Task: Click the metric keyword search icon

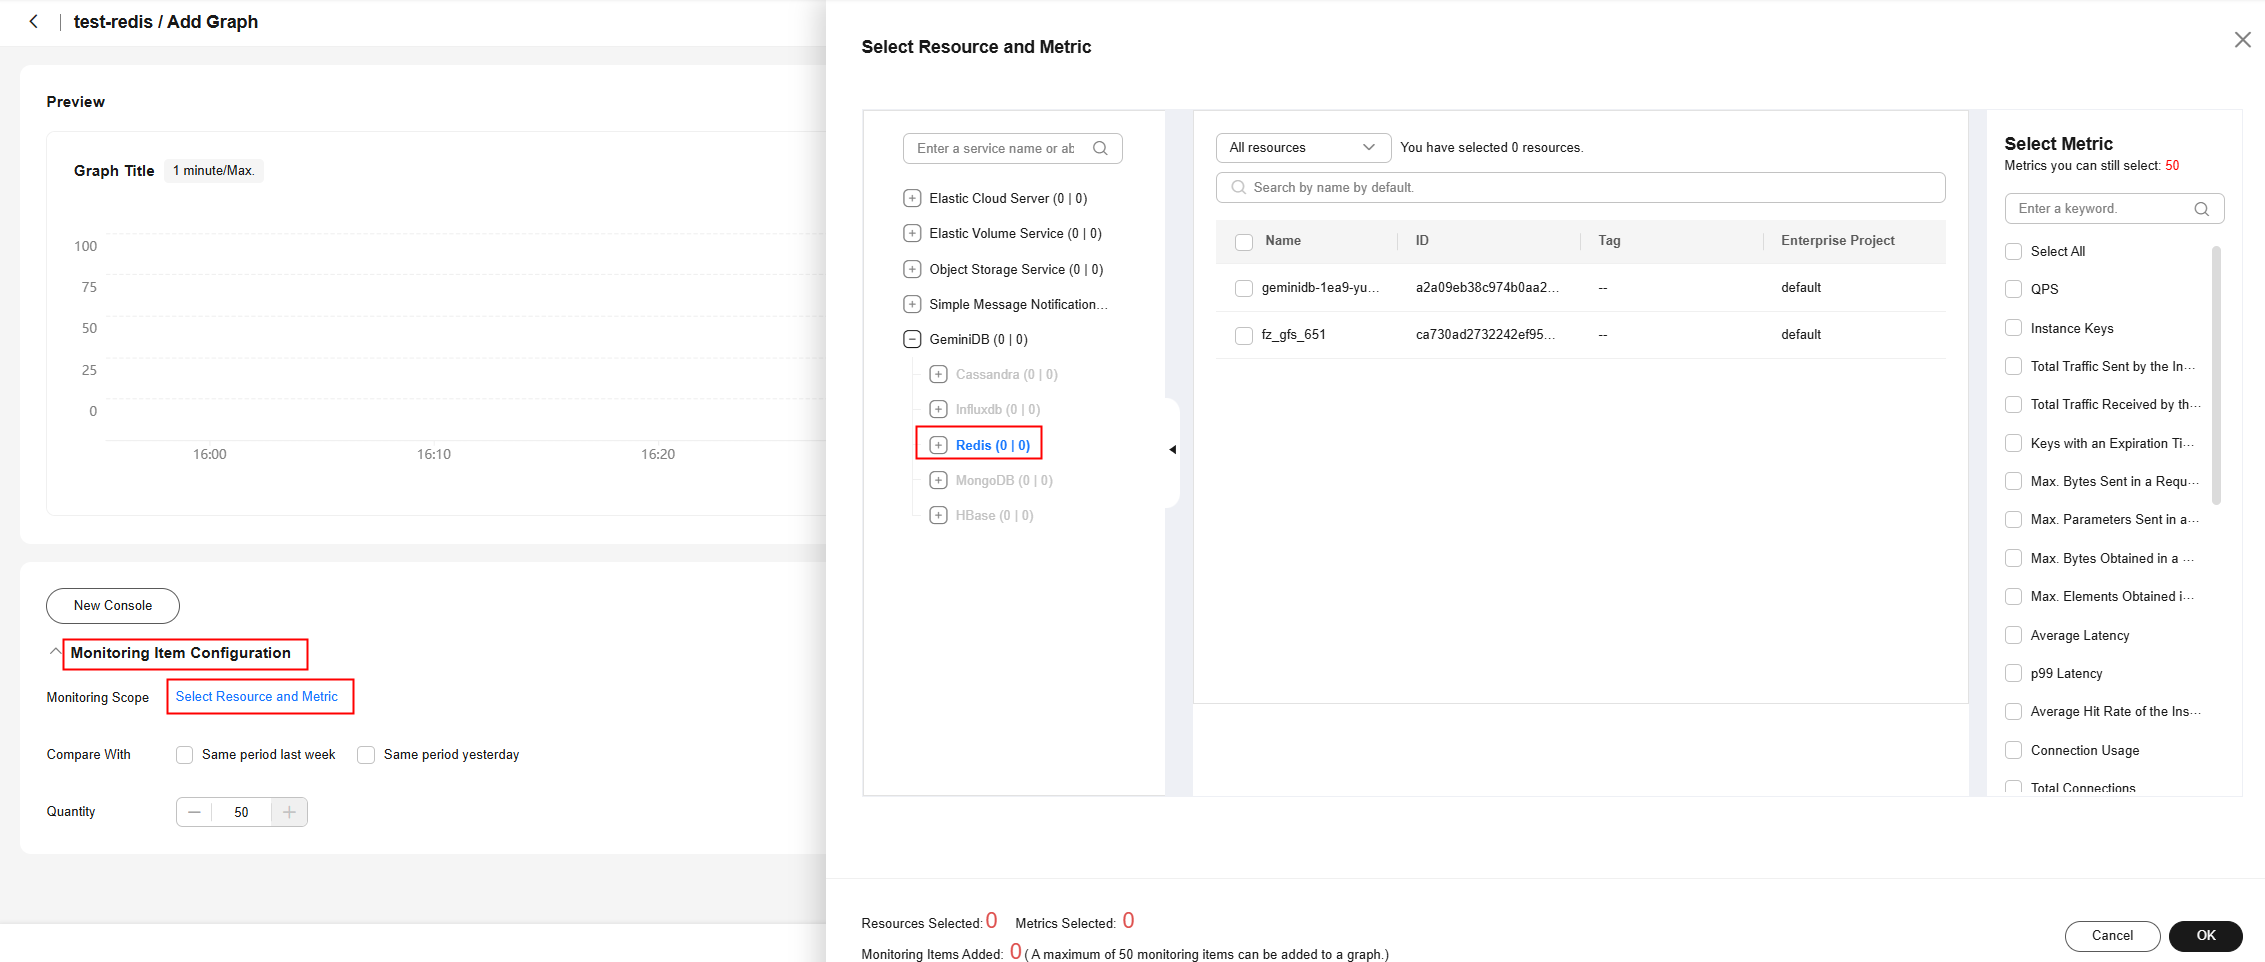Action: tap(2201, 209)
